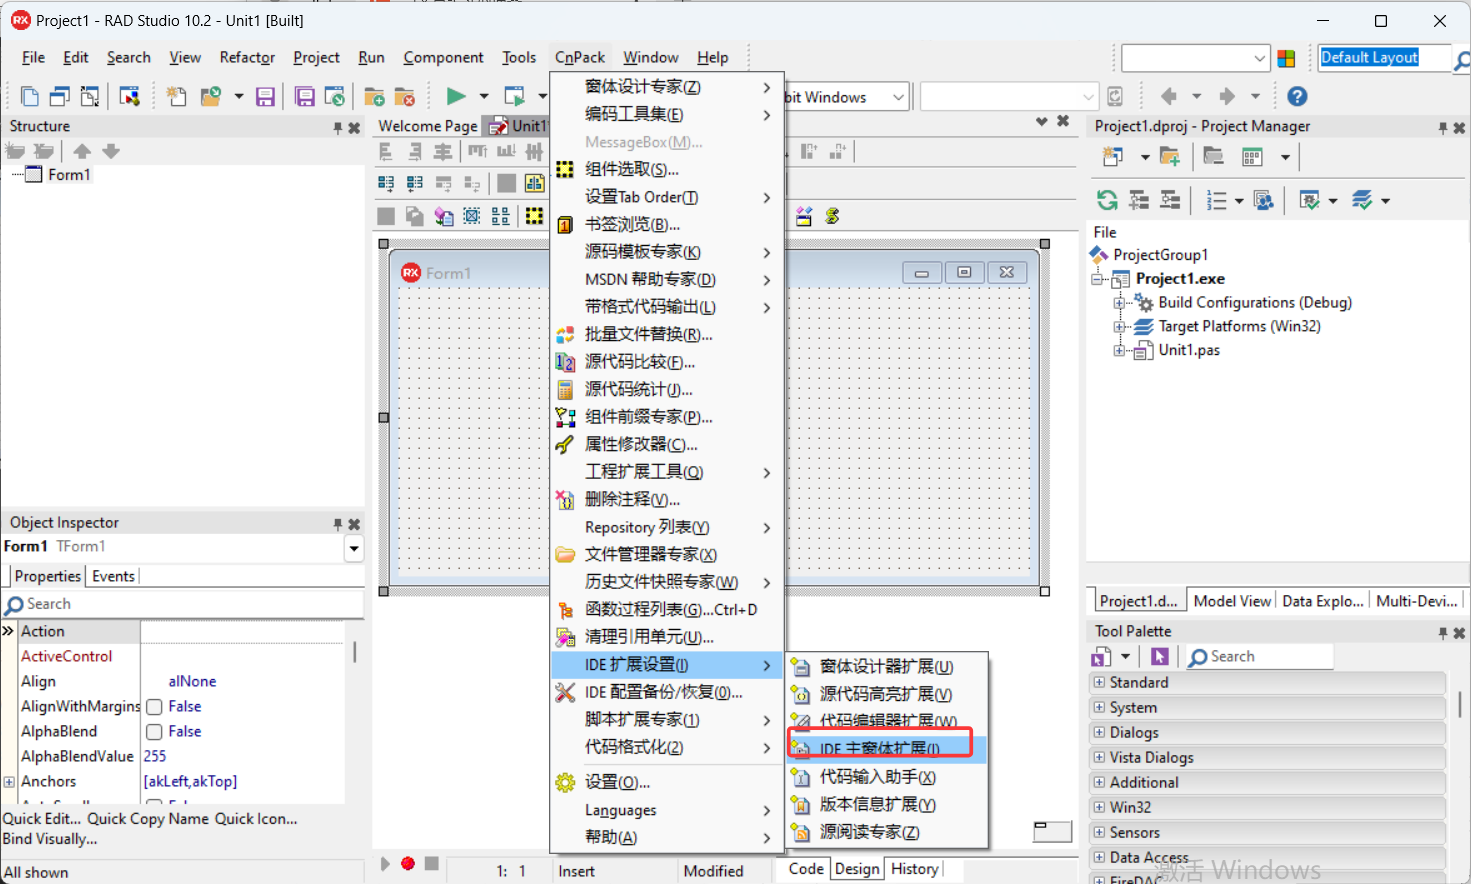Open the Refactor menu
Image resolution: width=1471 pixels, height=884 pixels.
coord(247,58)
